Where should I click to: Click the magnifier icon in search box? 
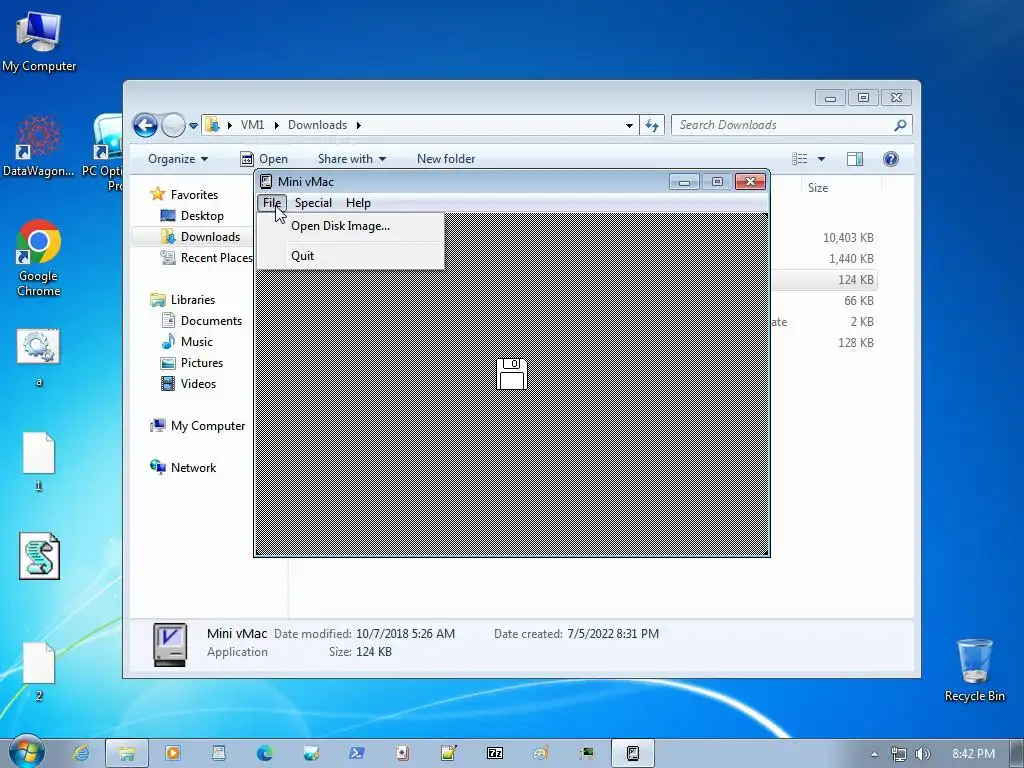point(900,125)
